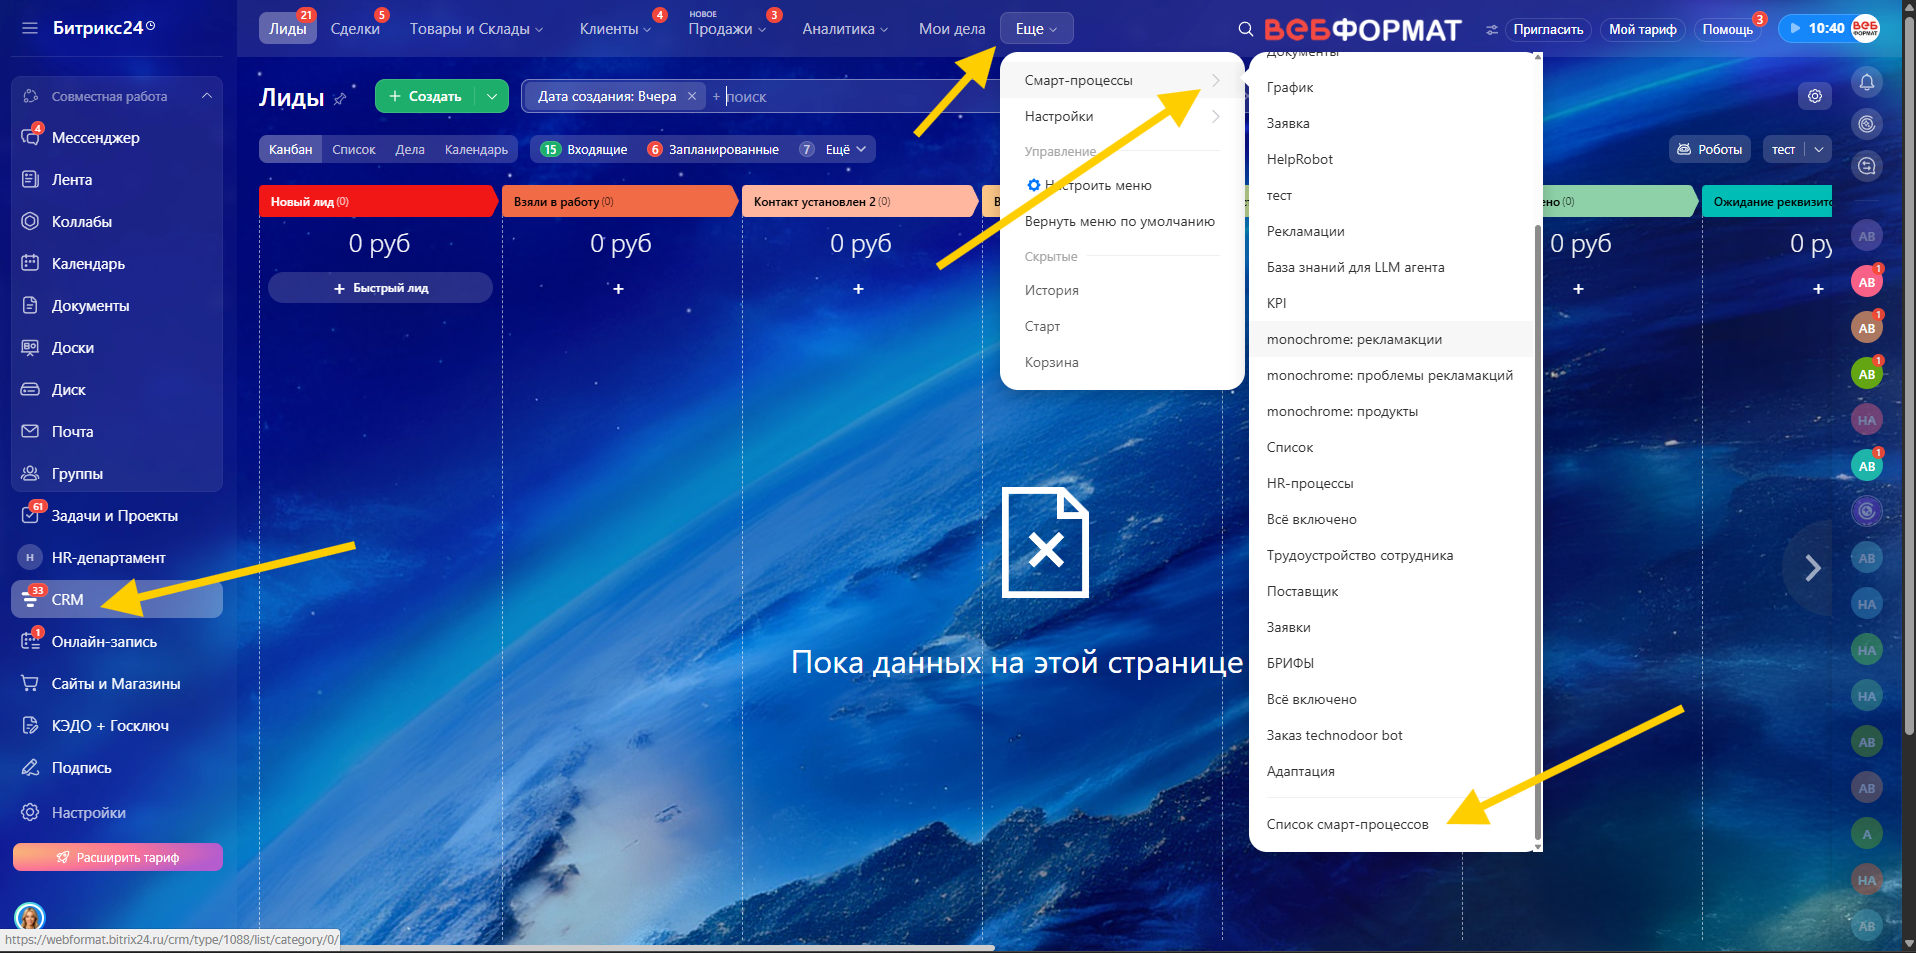The image size is (1916, 953).
Task: Remove the 'Дата создания: Вчера' filter
Action: 691,96
